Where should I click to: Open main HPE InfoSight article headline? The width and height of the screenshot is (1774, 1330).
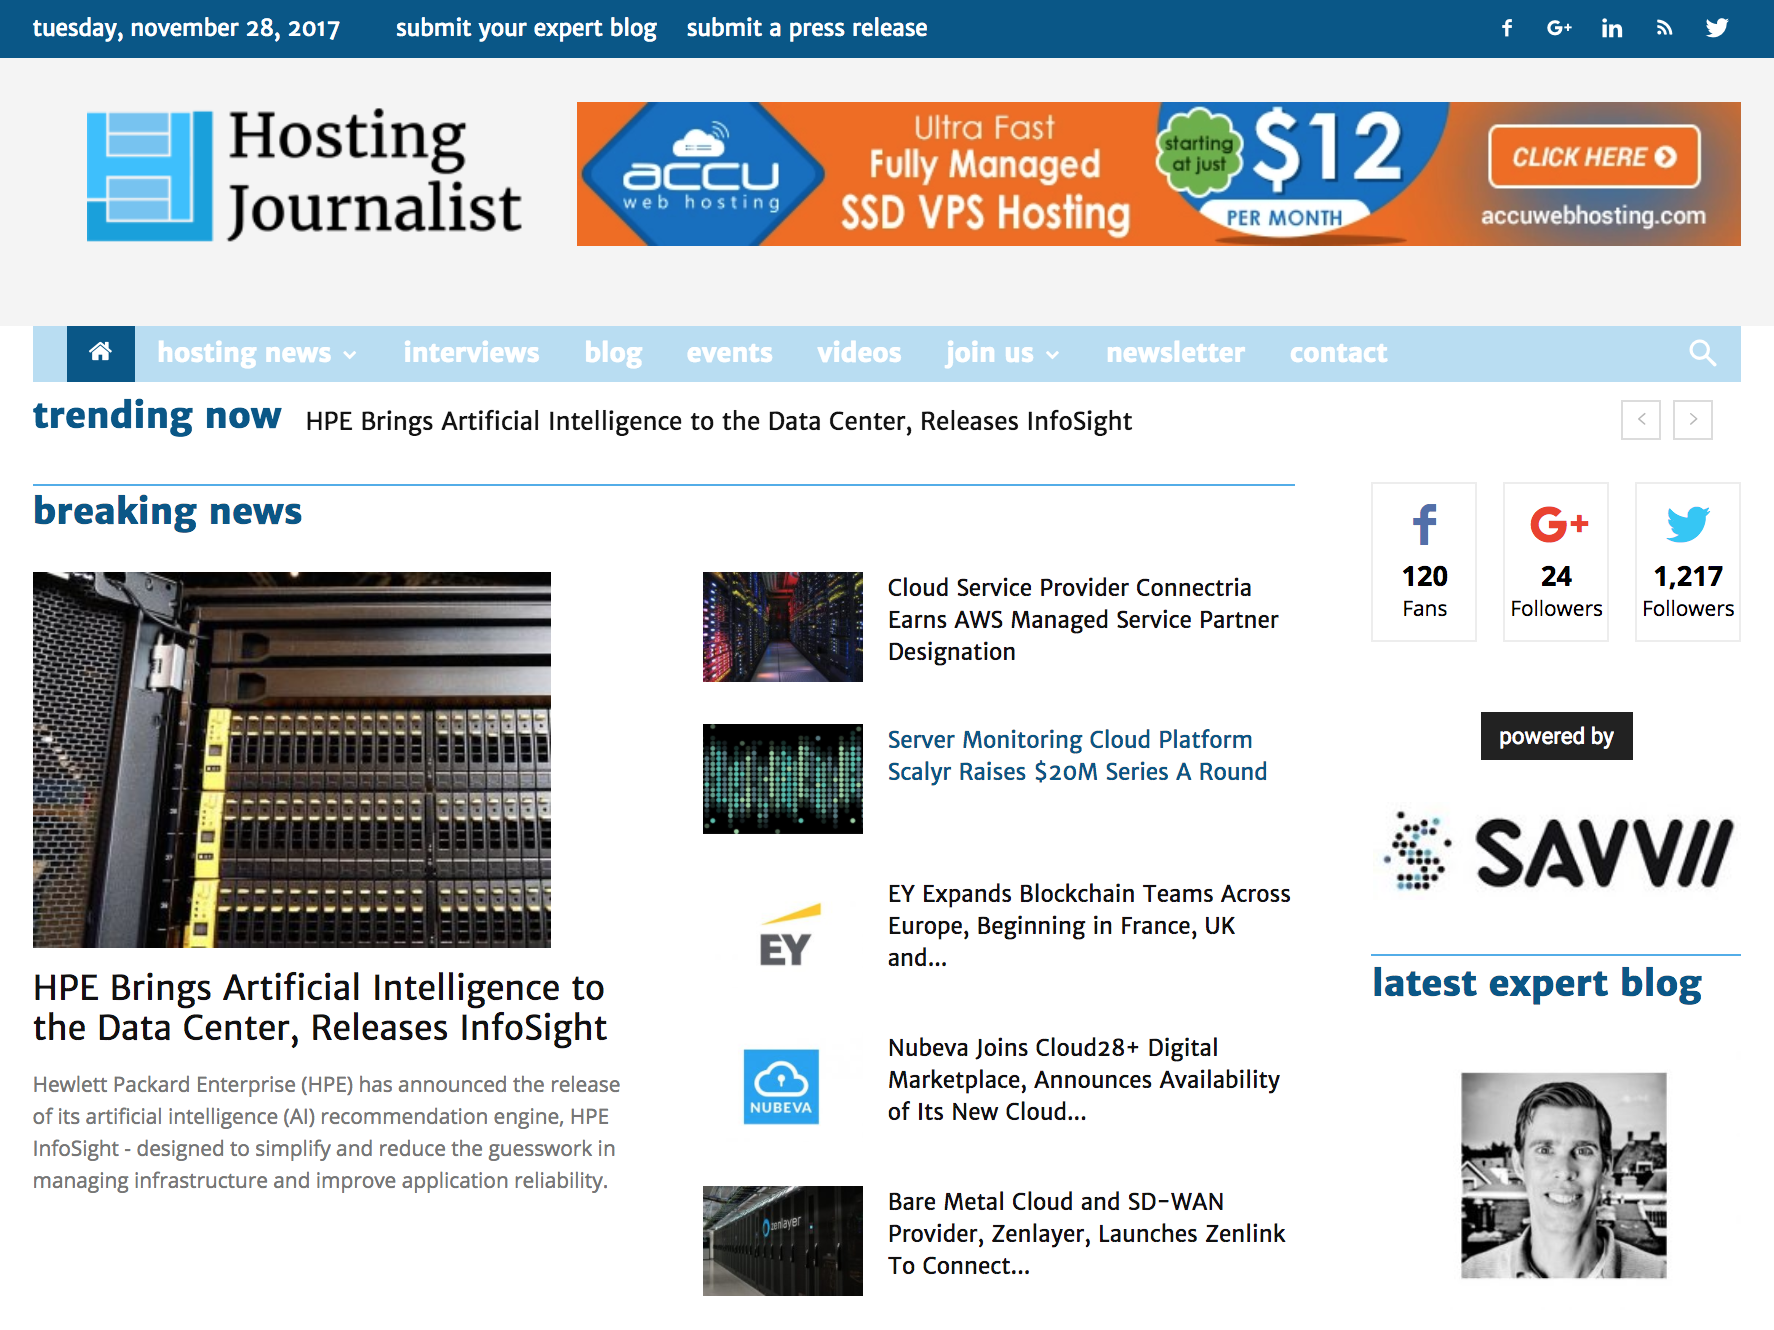(x=320, y=1008)
